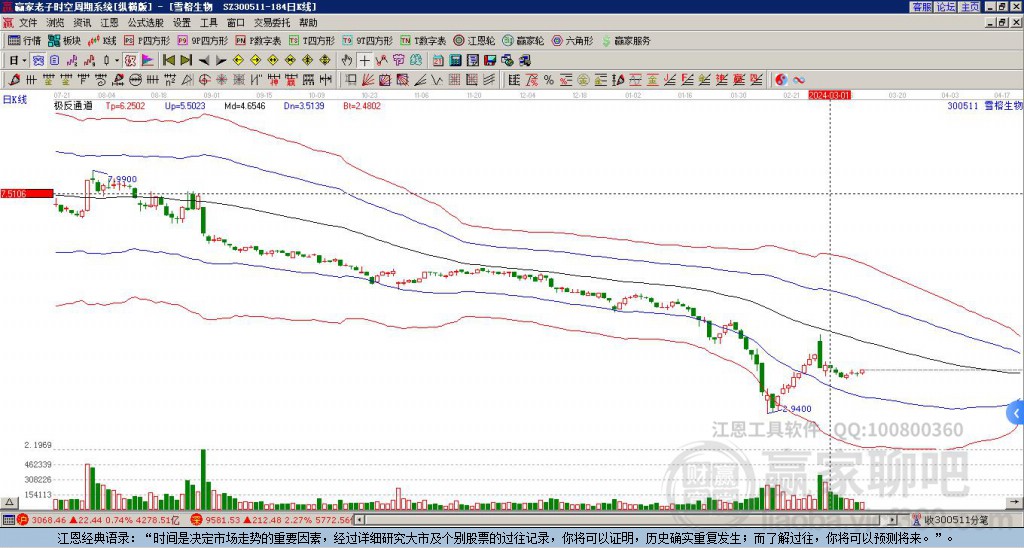The height and width of the screenshot is (548, 1024).
Task: Click the horizontal scrollbar right arrow
Action: (892, 520)
